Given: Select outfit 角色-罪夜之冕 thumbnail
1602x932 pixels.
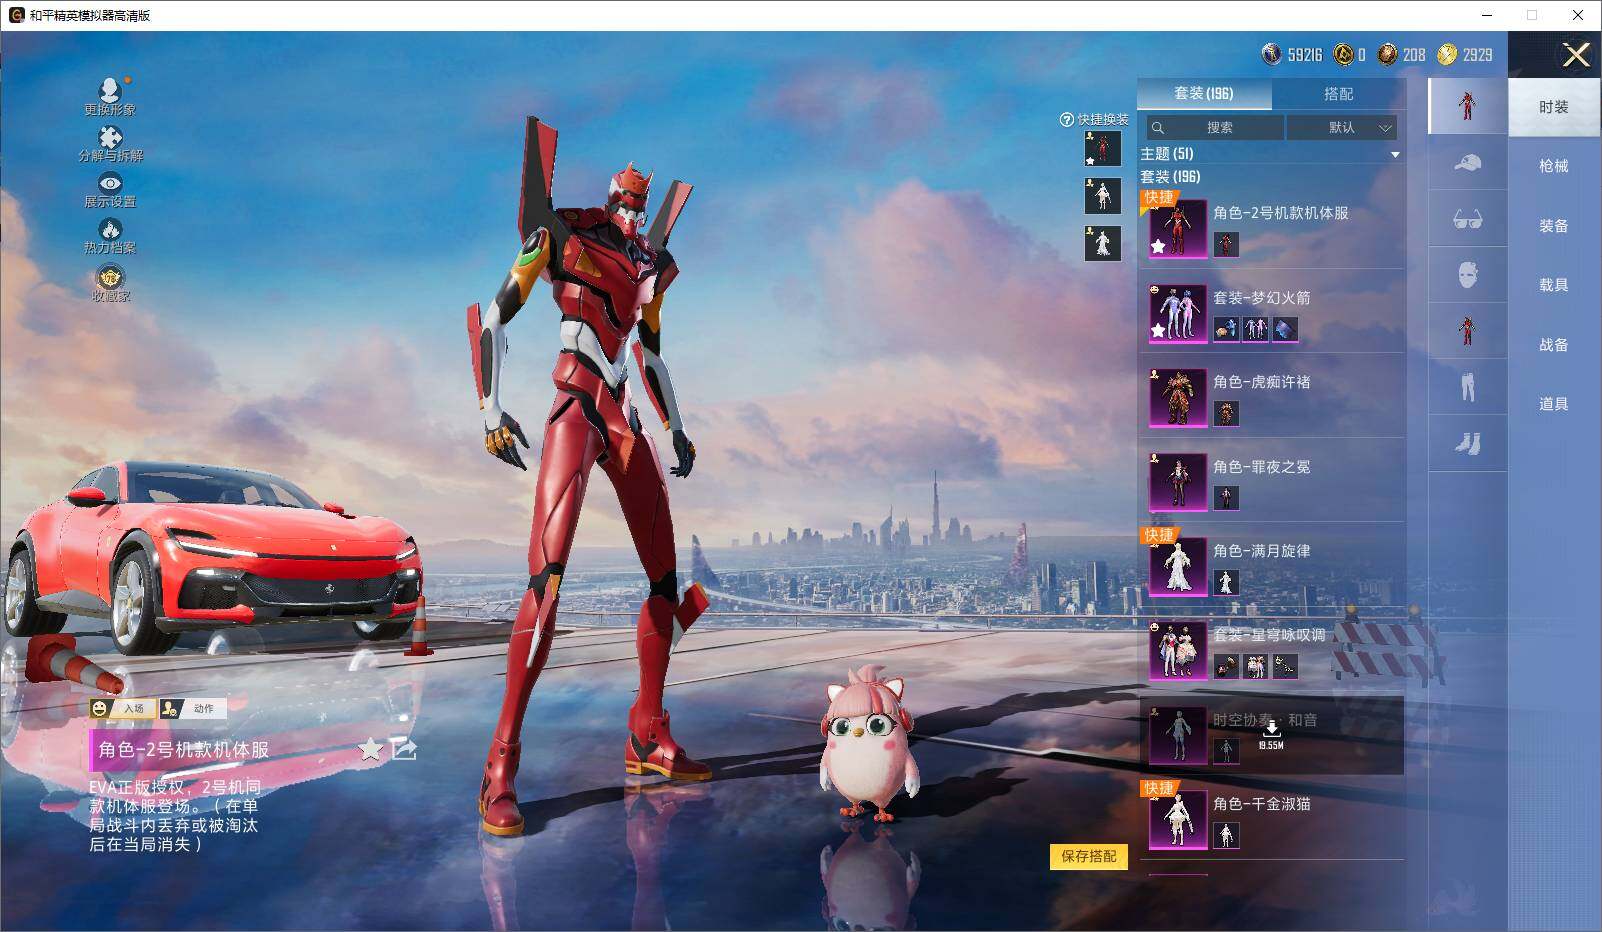Looking at the screenshot, I should click(x=1177, y=482).
